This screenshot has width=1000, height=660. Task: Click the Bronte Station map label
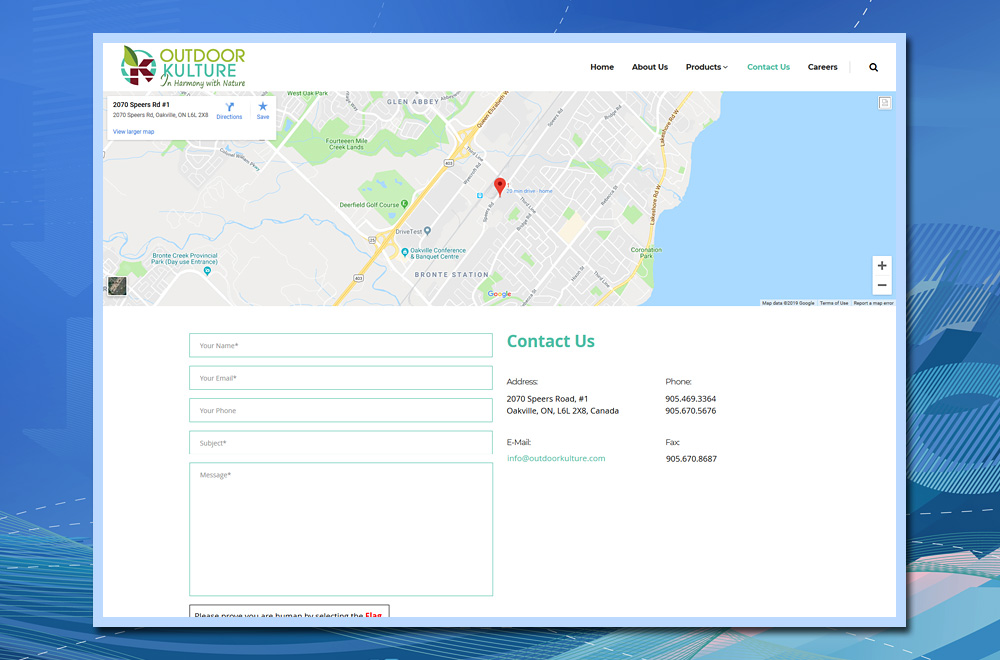pos(452,275)
